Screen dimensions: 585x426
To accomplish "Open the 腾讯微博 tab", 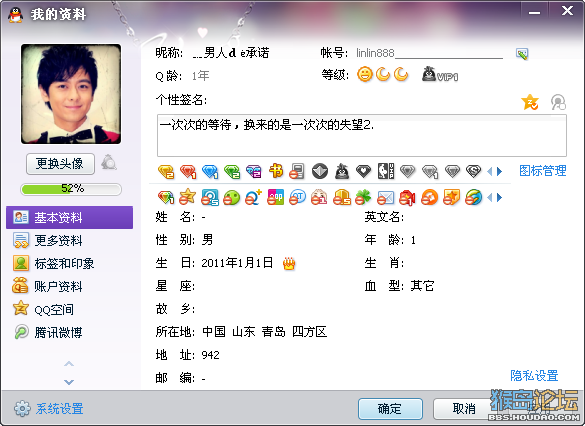I will pyautogui.click(x=48, y=332).
